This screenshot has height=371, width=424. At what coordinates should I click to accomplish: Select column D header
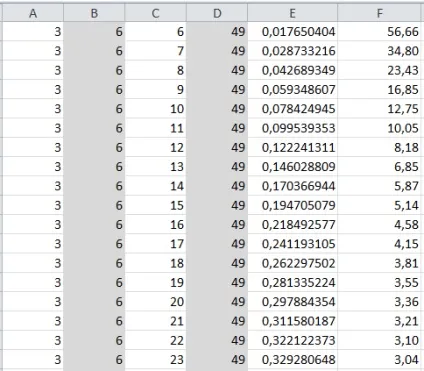click(217, 13)
